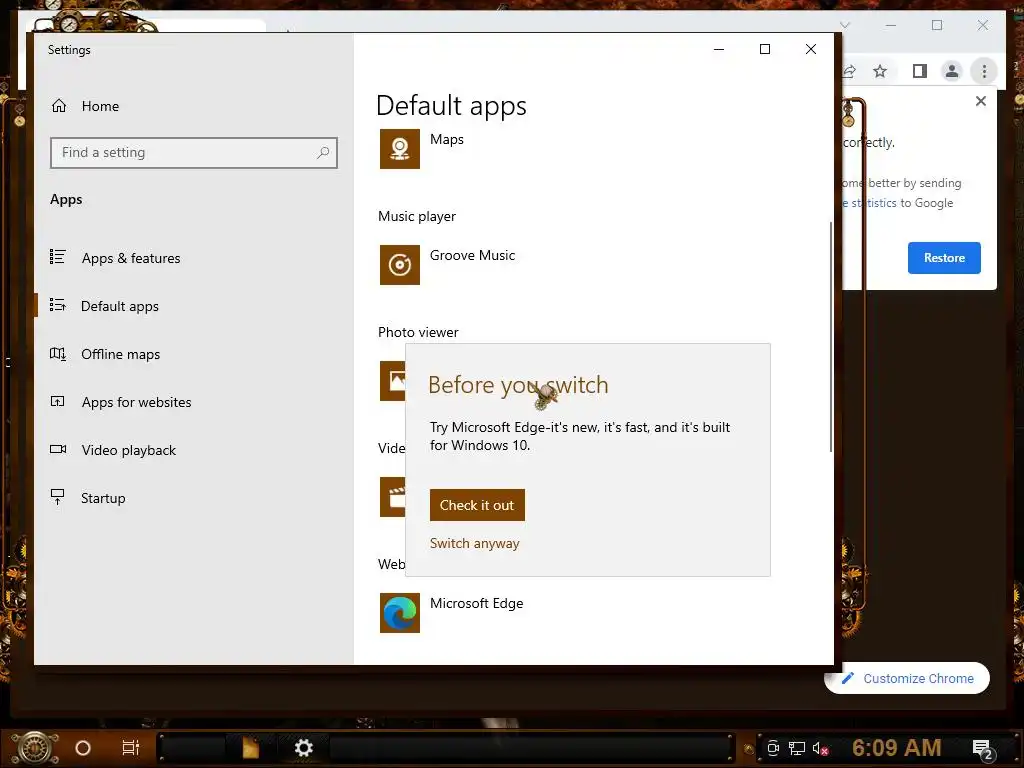Click the Offline maps map icon
Screen dimensions: 1024x768
(x=57, y=354)
